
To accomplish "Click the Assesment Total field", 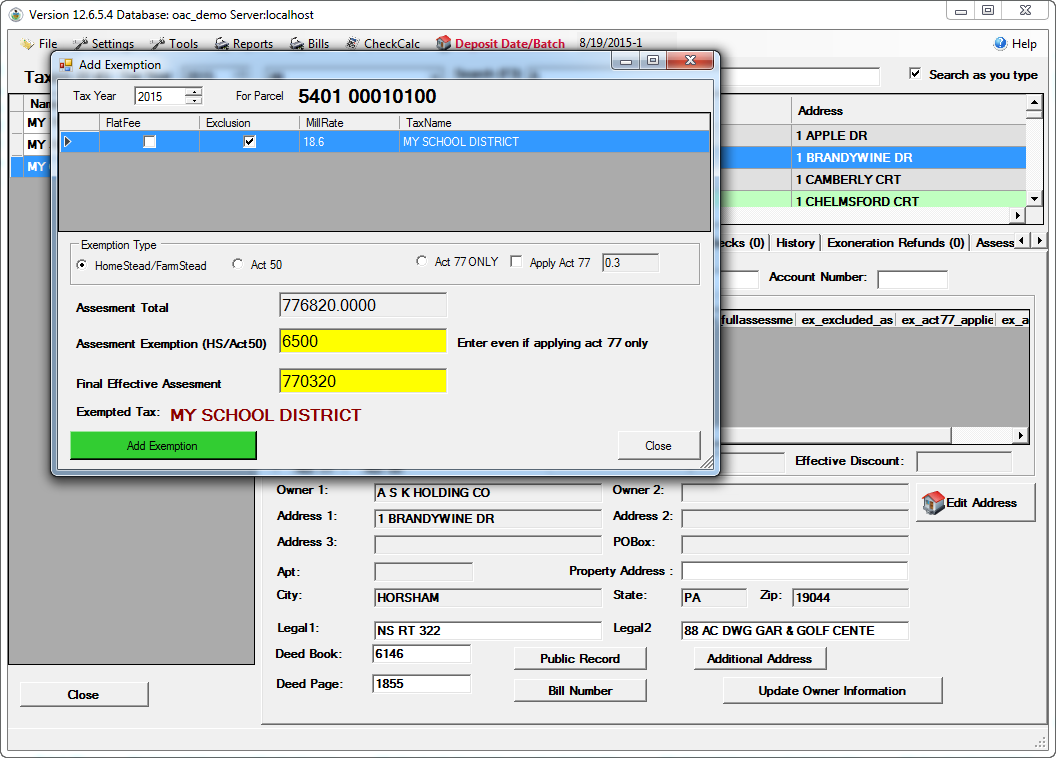I will (x=363, y=305).
